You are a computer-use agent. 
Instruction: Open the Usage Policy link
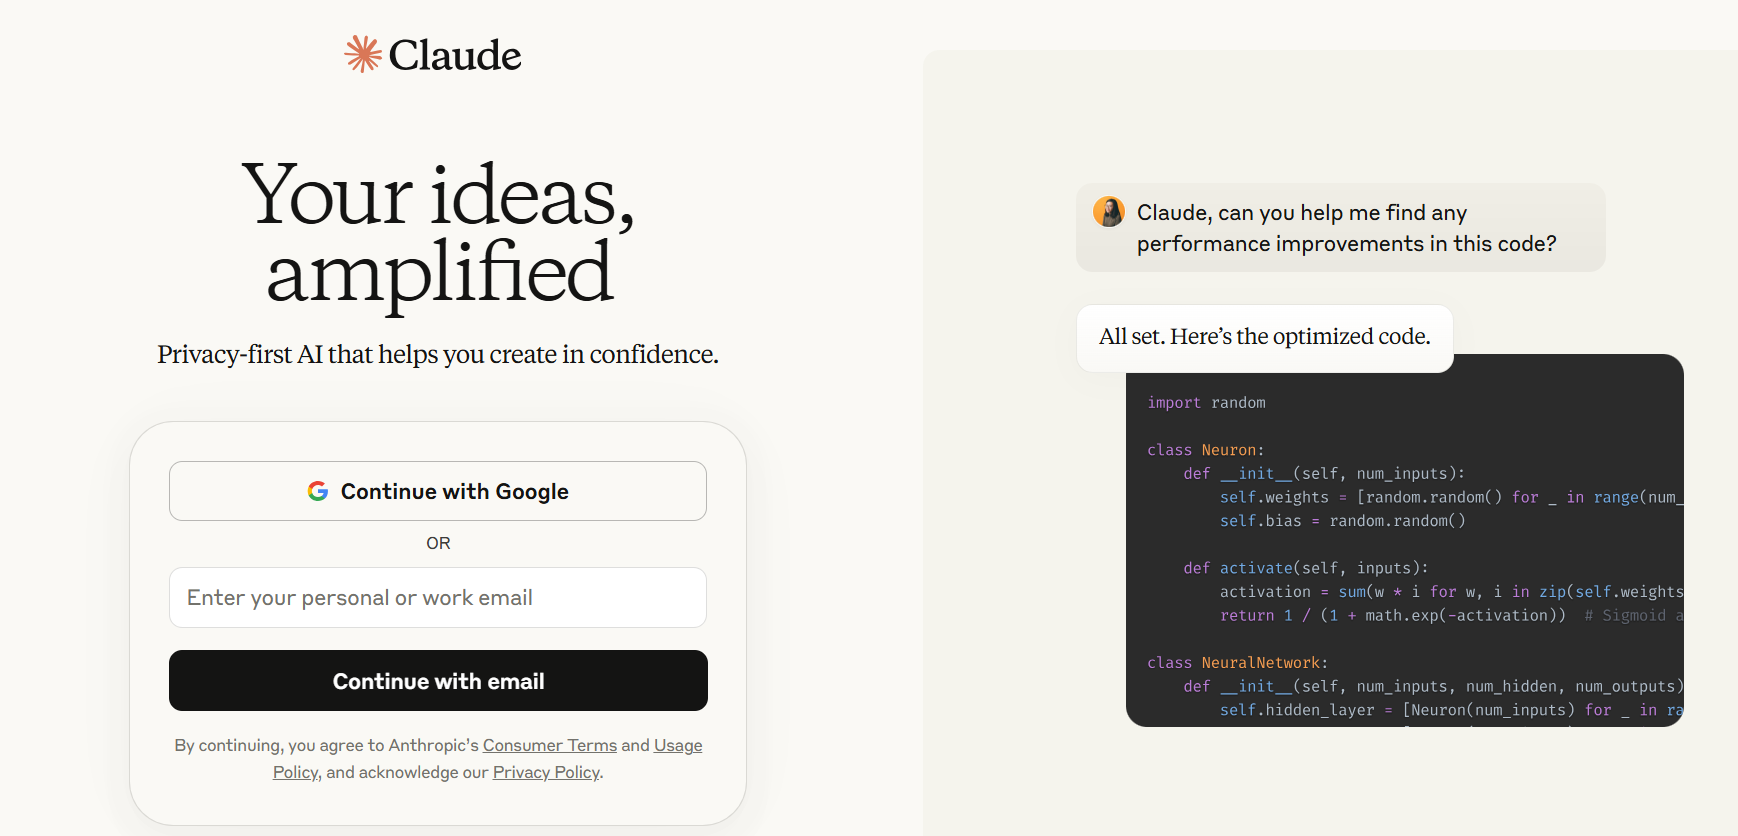click(678, 745)
